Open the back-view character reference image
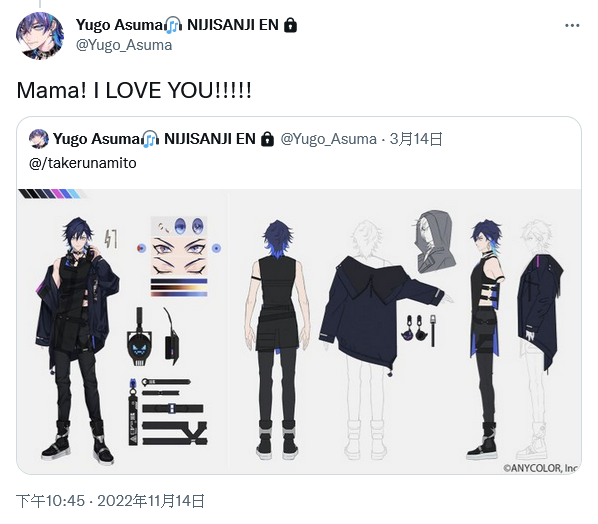The image size is (598, 524). [405, 329]
